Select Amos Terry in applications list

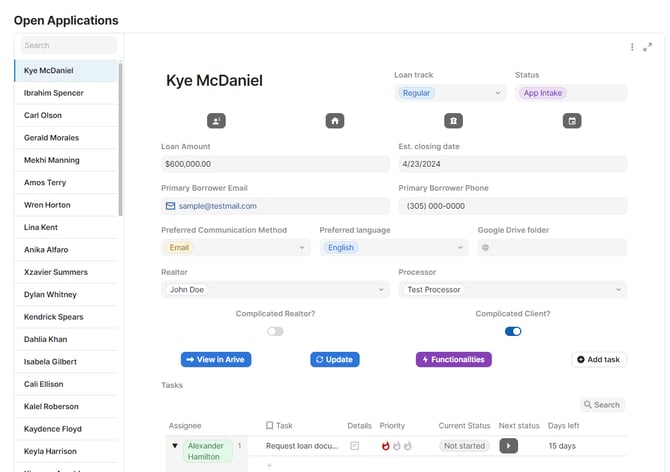click(x=66, y=182)
